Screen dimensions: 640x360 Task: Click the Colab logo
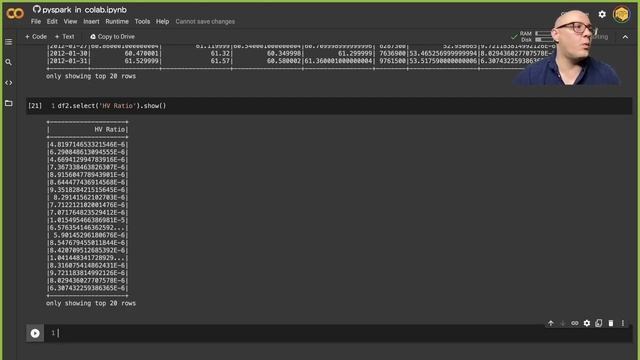[15, 13]
